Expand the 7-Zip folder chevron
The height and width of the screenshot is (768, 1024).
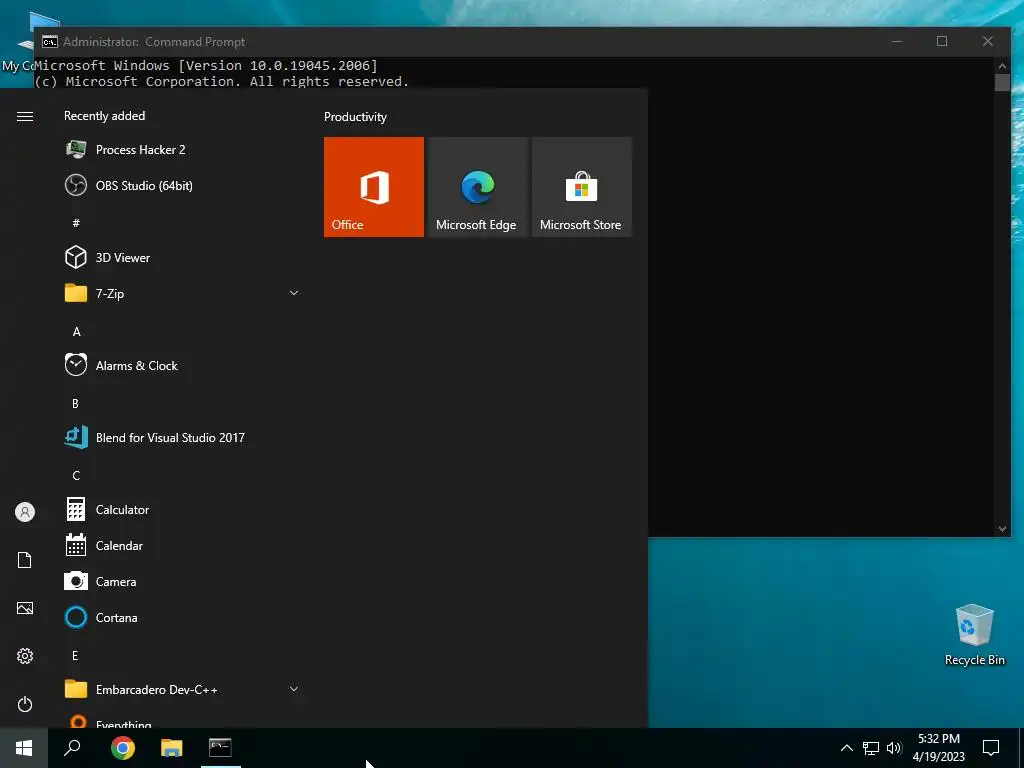pos(294,293)
